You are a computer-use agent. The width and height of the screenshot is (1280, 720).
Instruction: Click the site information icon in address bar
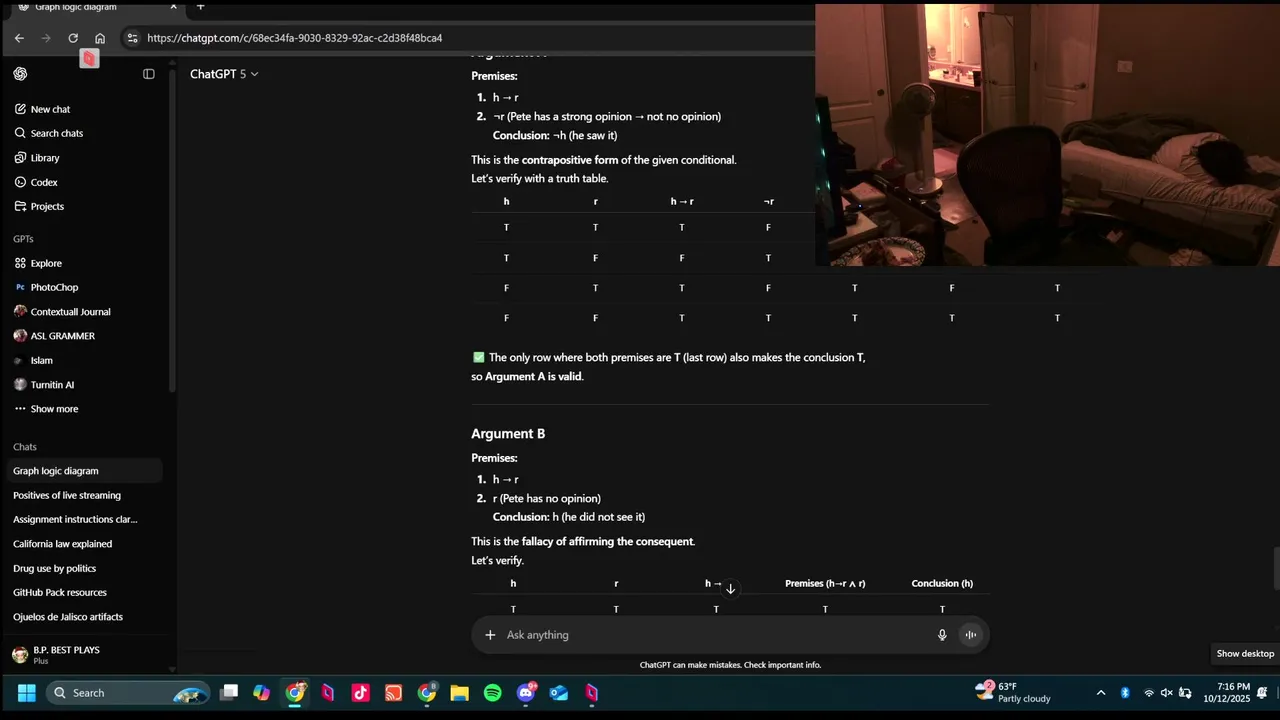pos(132,38)
